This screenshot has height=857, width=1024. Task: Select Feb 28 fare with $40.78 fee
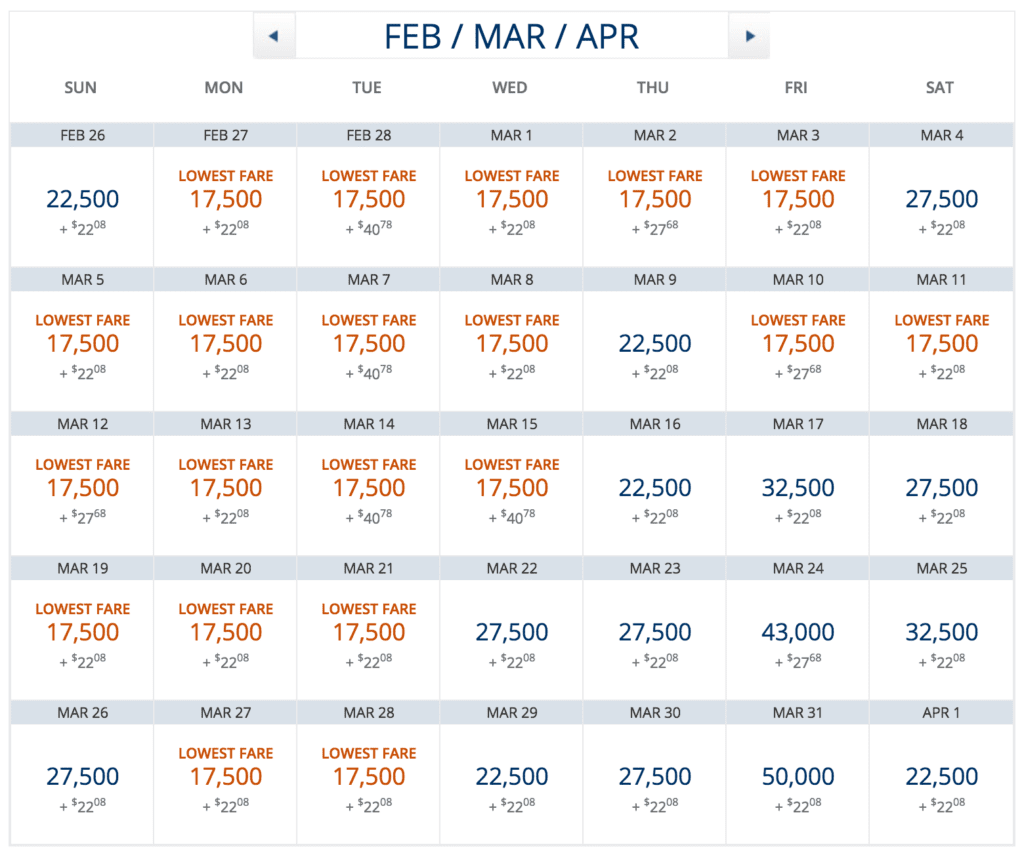(x=368, y=199)
